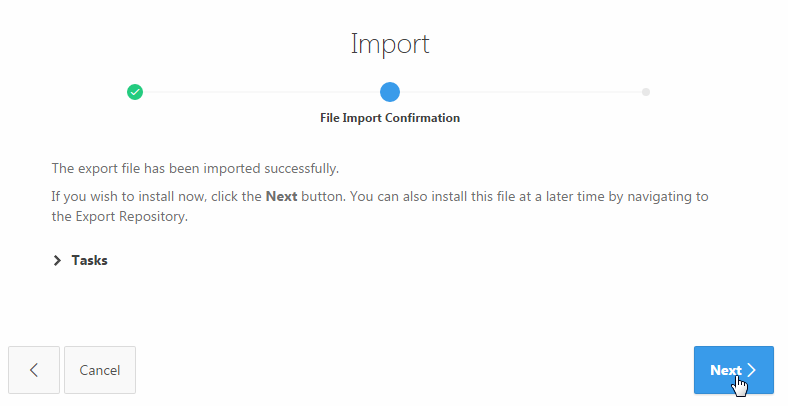Select the completed green checkmark step
The width and height of the screenshot is (788, 406).
click(135, 92)
